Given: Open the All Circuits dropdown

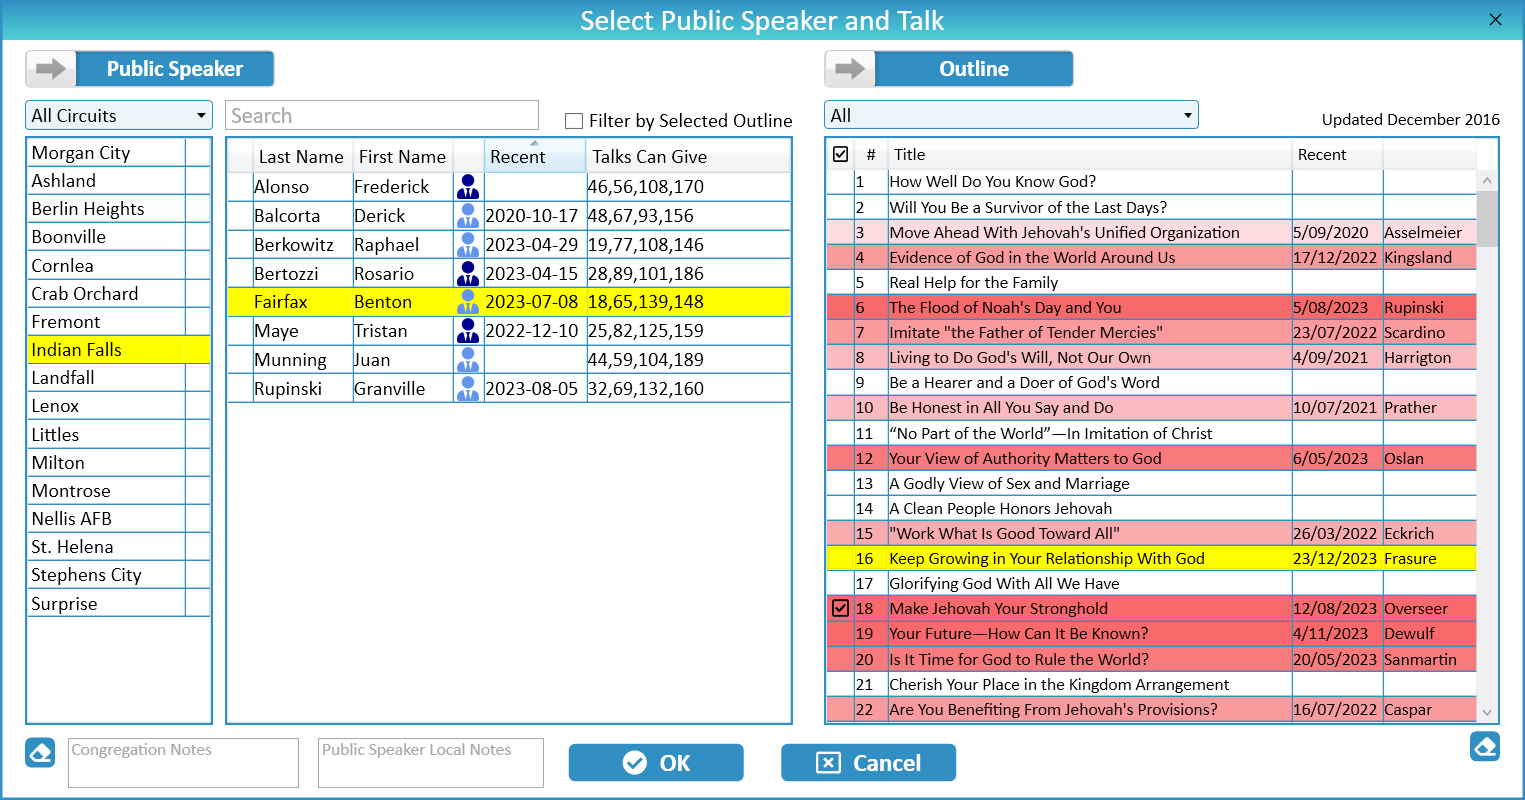Looking at the screenshot, I should [x=119, y=116].
